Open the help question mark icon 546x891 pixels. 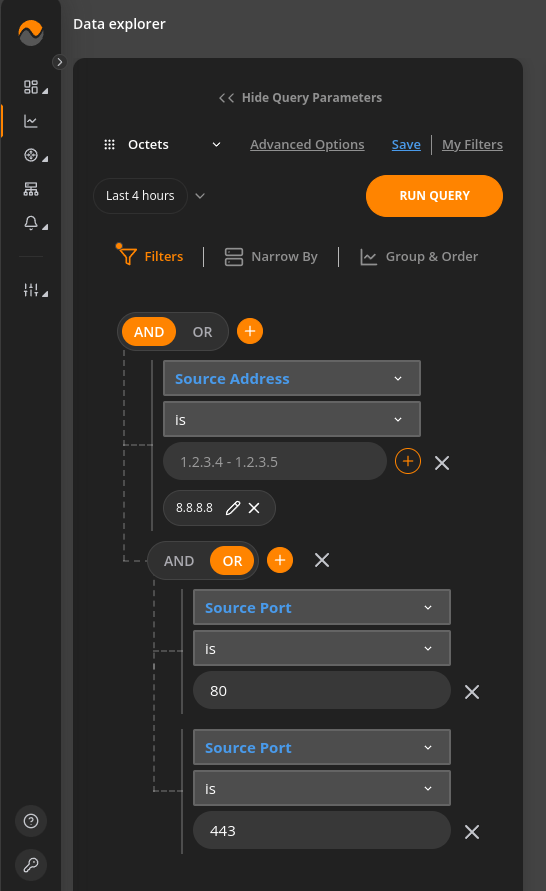tap(31, 821)
